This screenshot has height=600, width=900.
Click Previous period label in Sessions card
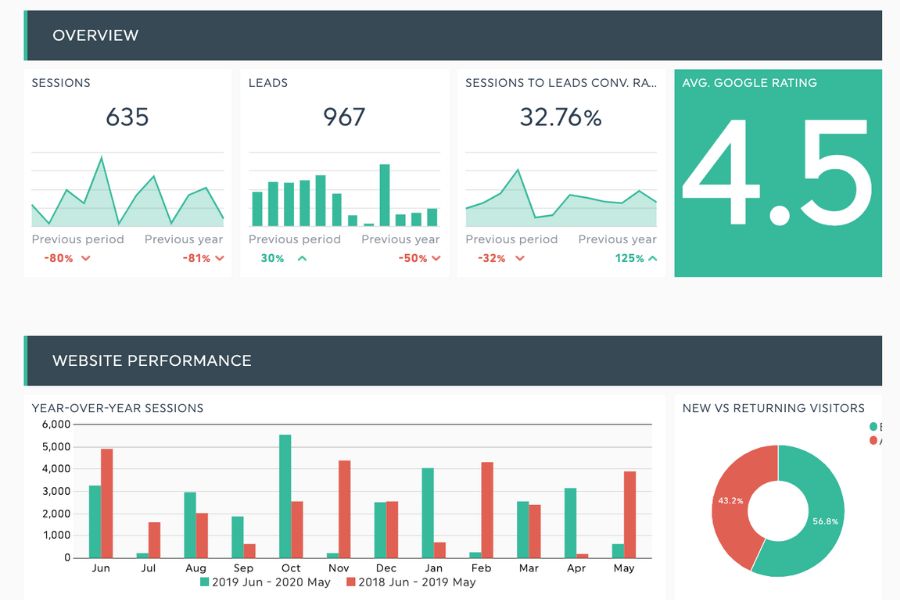tap(78, 239)
